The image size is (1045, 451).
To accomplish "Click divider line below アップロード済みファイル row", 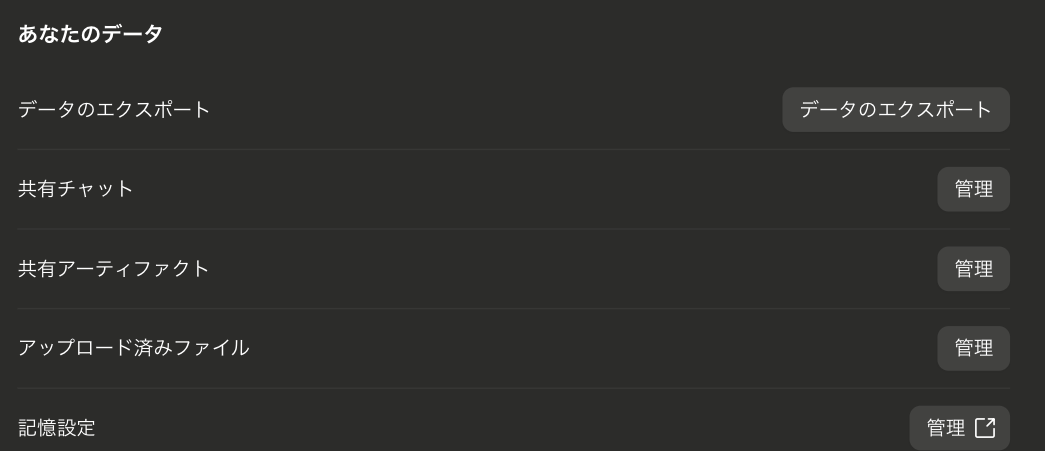I will point(514,388).
